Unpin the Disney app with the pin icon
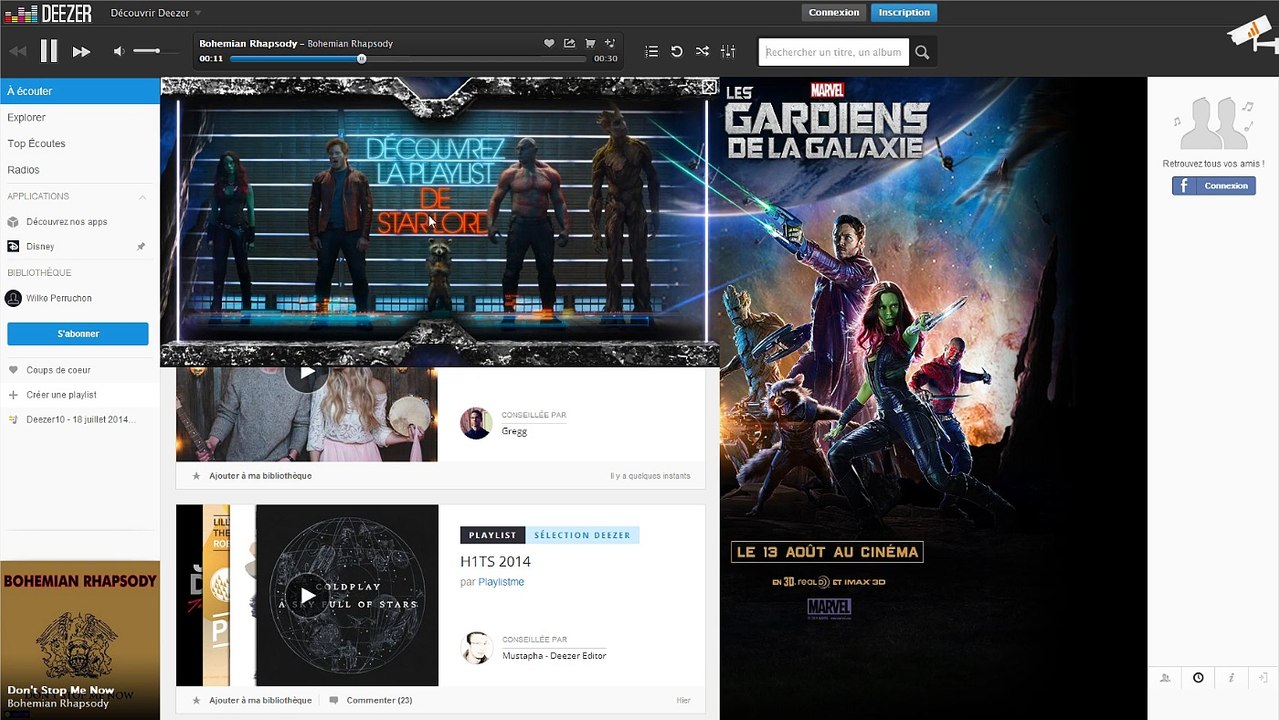This screenshot has height=720, width=1279. pyautogui.click(x=141, y=246)
